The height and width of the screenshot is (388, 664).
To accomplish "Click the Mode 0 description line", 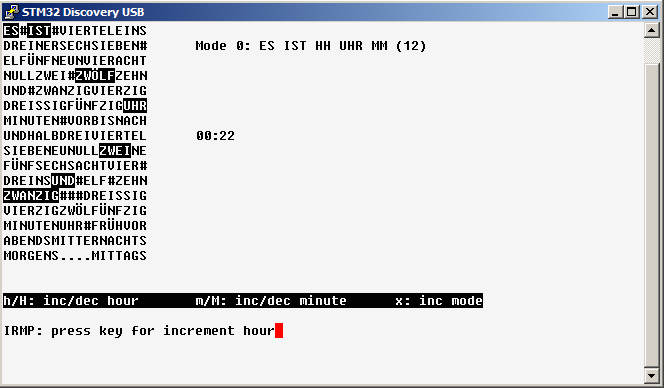I will tap(311, 46).
